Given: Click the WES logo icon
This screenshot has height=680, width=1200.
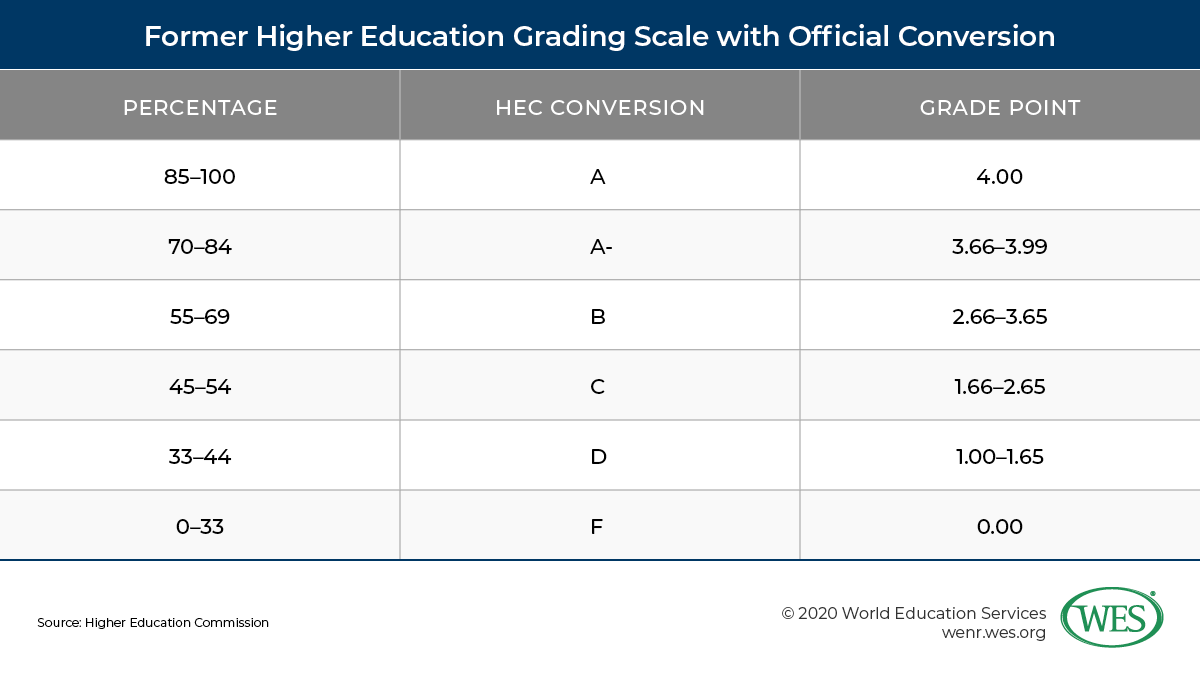Looking at the screenshot, I should click(1111, 617).
